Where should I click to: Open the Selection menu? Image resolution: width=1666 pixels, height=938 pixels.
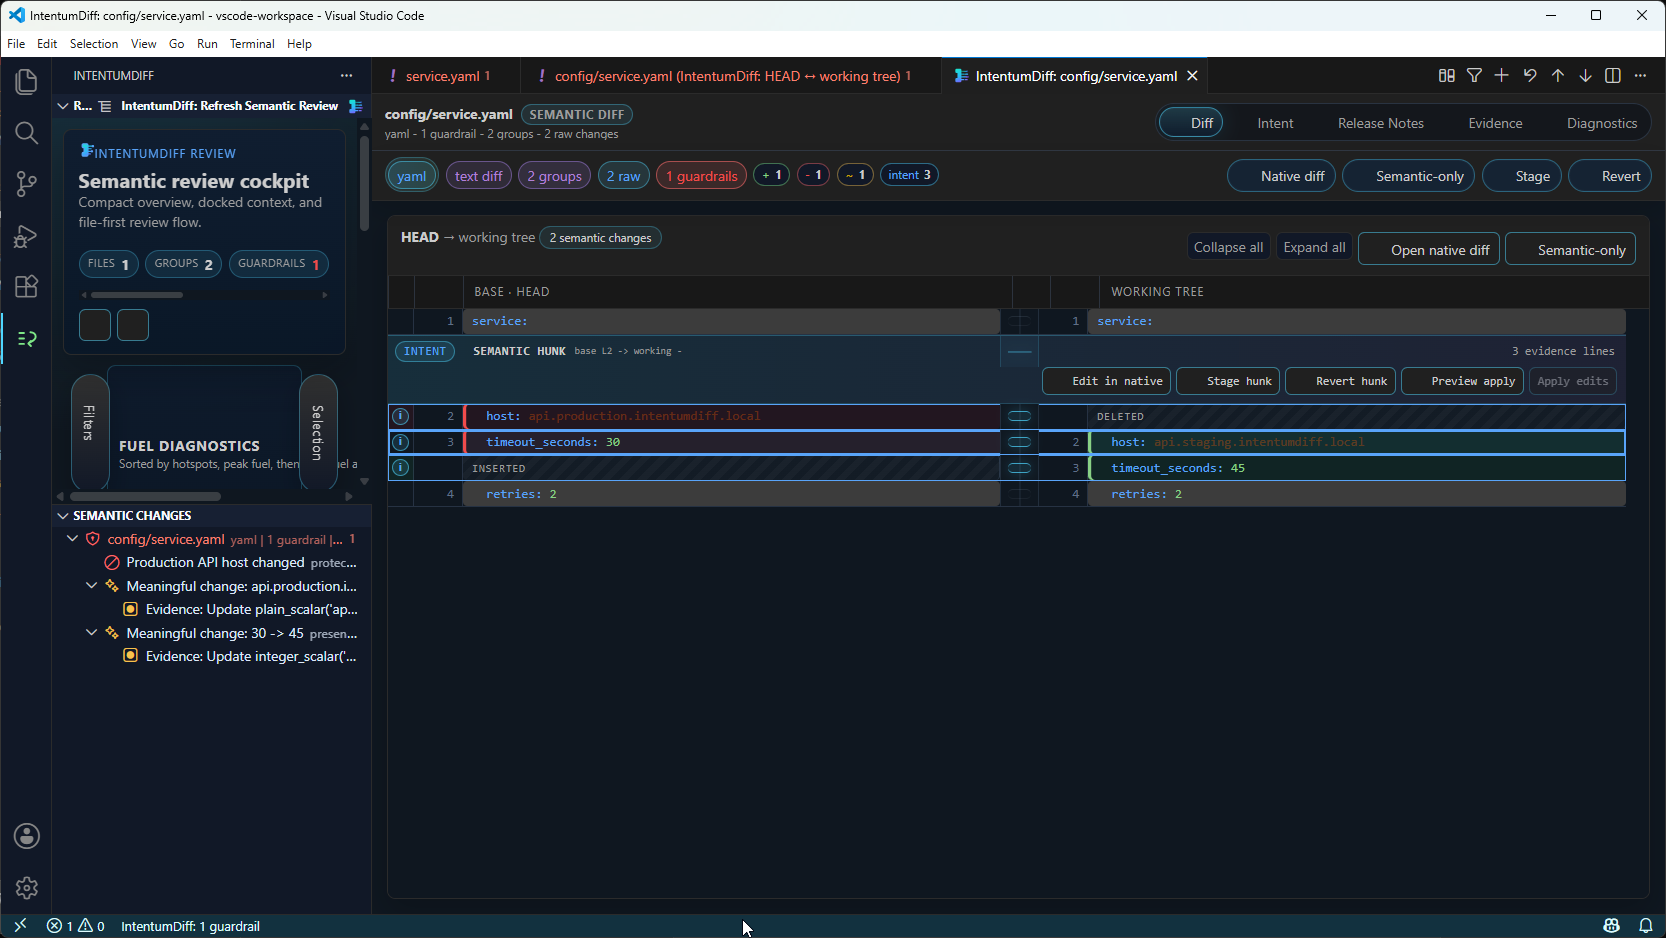point(94,44)
